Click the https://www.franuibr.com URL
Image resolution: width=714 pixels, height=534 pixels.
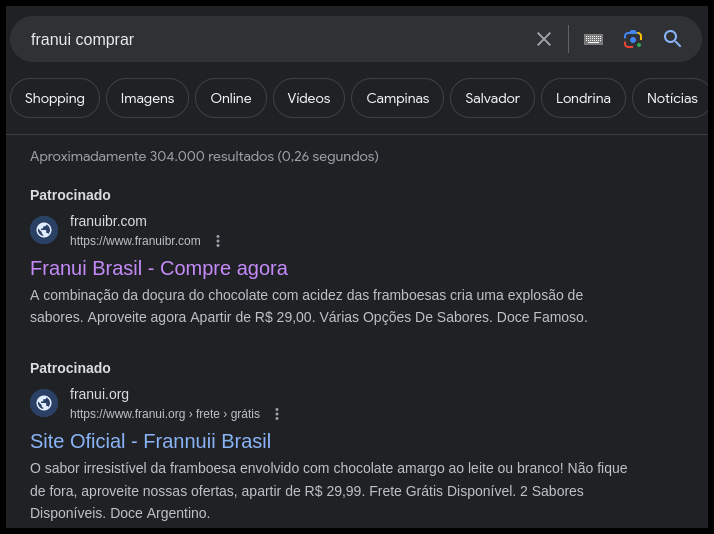coord(135,241)
